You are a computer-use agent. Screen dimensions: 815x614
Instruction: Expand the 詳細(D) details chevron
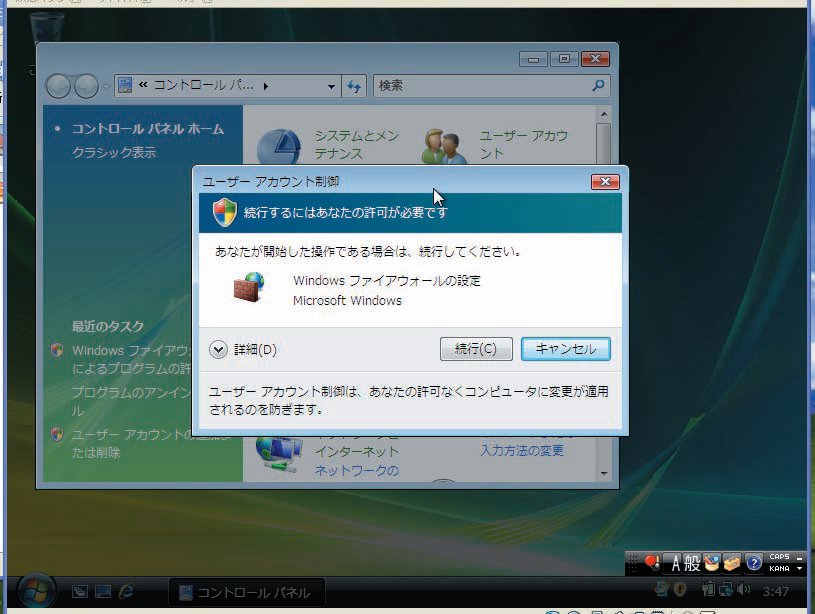click(218, 349)
